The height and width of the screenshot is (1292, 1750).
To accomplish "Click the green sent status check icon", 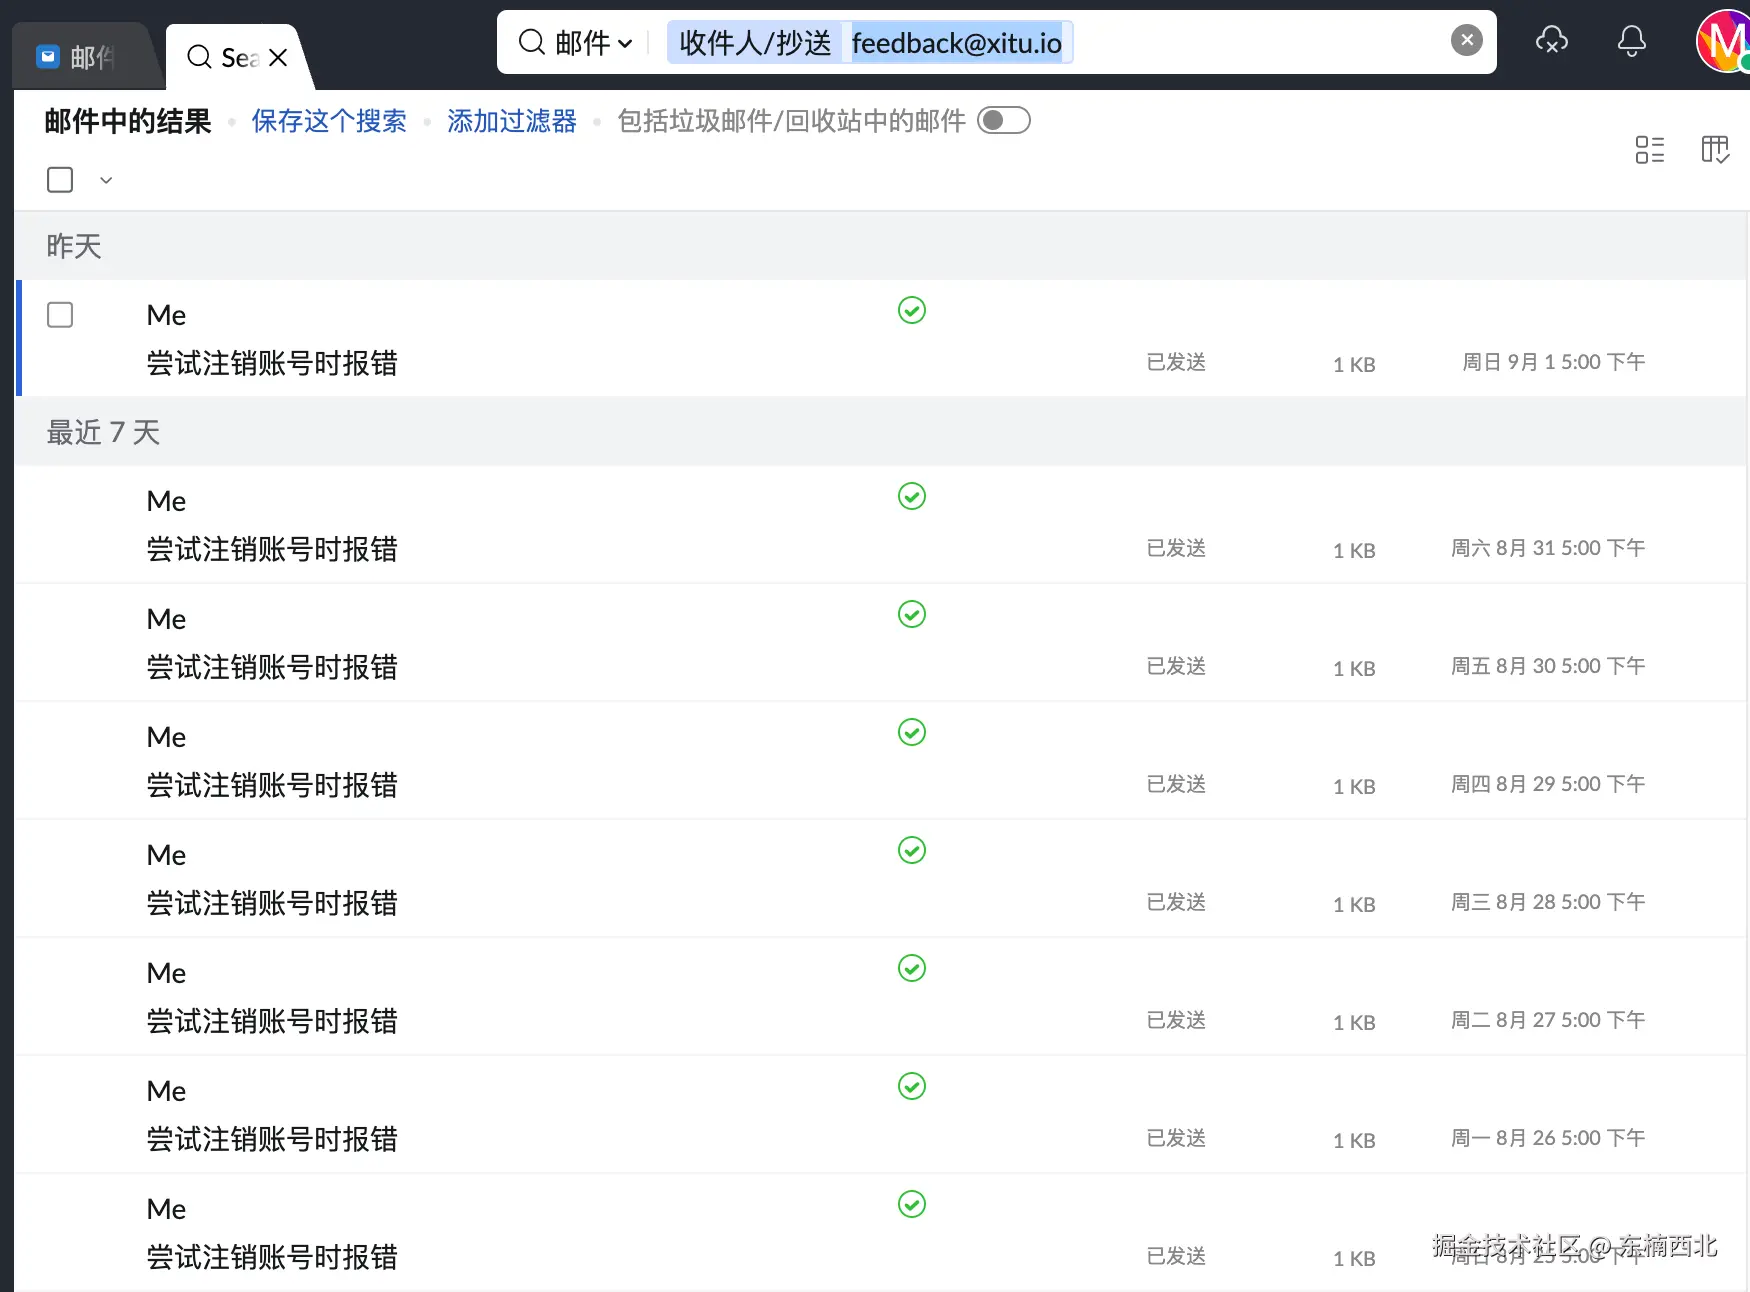I will pos(911,311).
